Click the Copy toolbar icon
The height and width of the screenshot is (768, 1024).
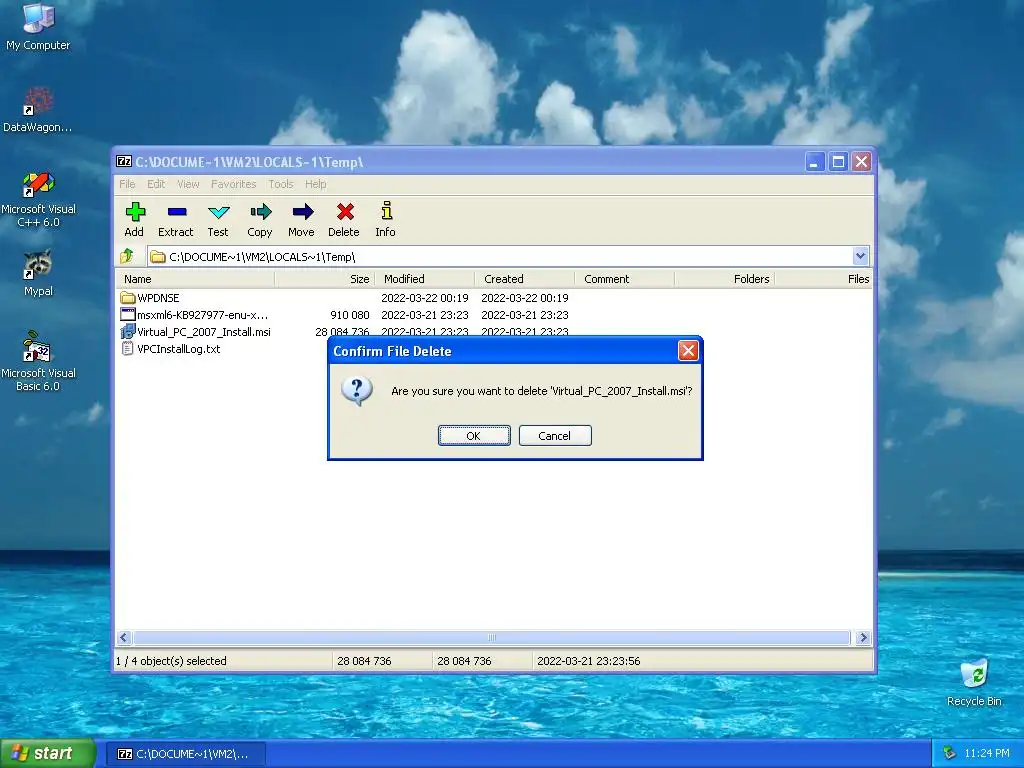point(260,212)
